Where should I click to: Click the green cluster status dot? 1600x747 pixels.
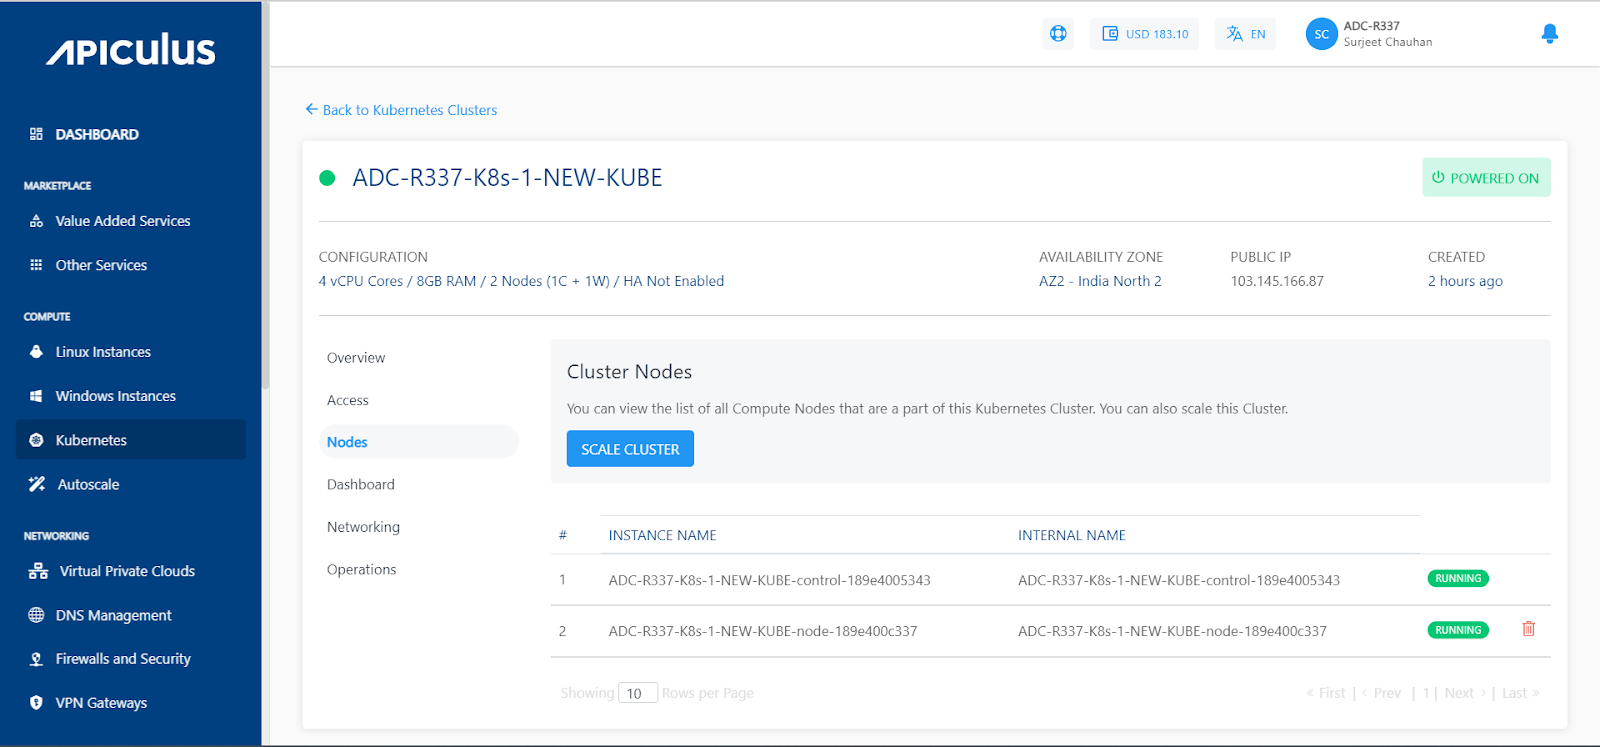[x=327, y=178]
